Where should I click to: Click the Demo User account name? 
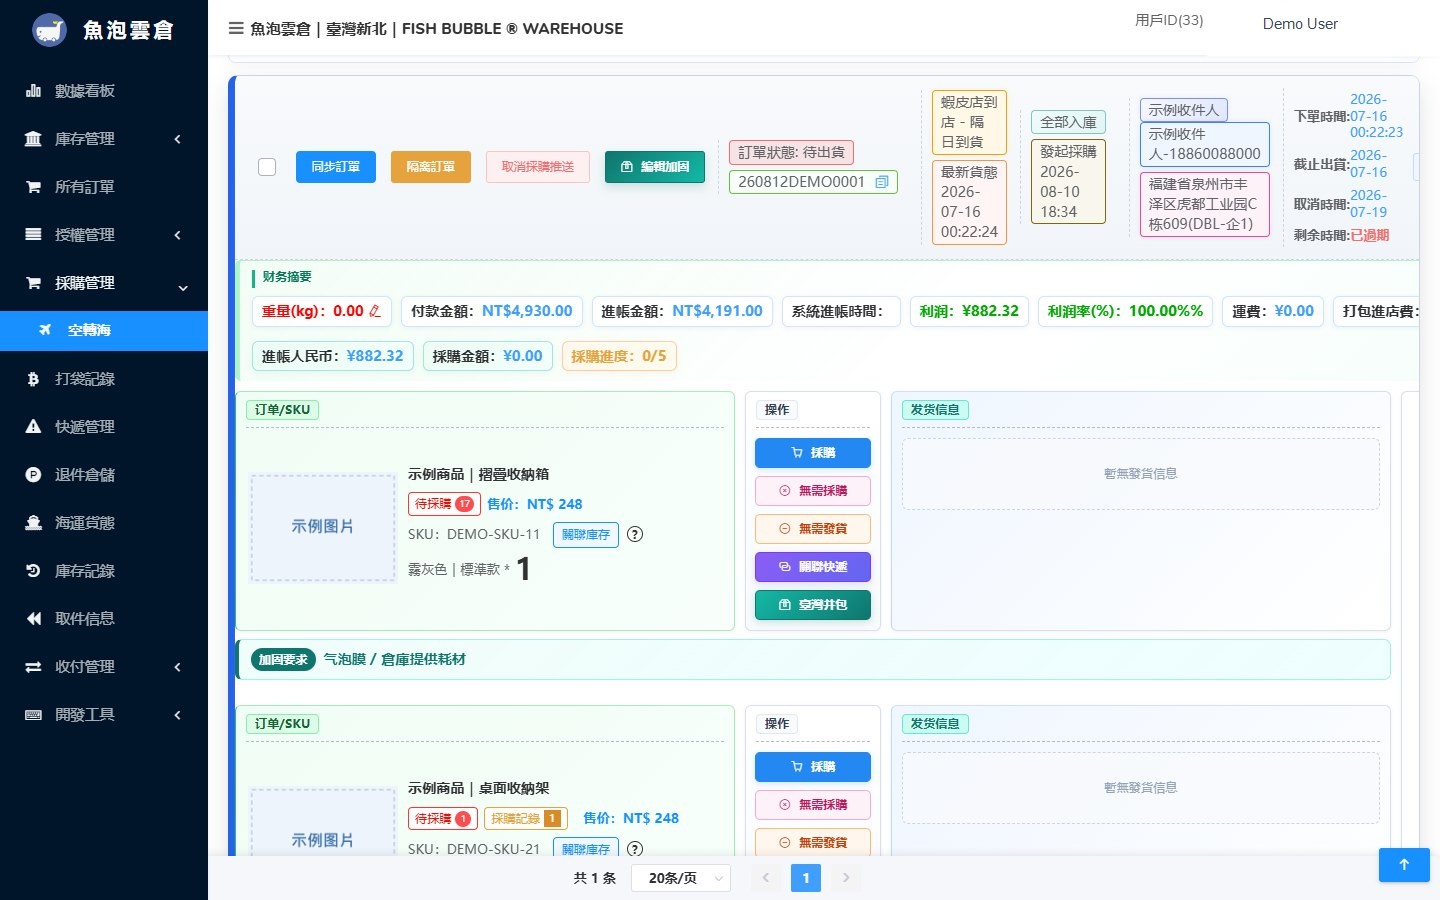(x=1300, y=24)
